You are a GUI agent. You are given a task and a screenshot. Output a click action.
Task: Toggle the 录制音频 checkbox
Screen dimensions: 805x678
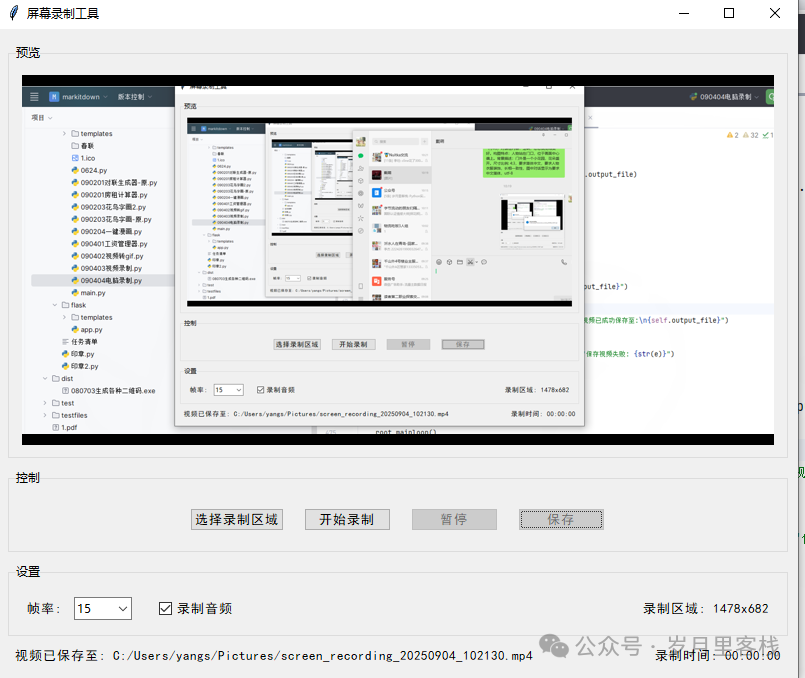coord(165,608)
